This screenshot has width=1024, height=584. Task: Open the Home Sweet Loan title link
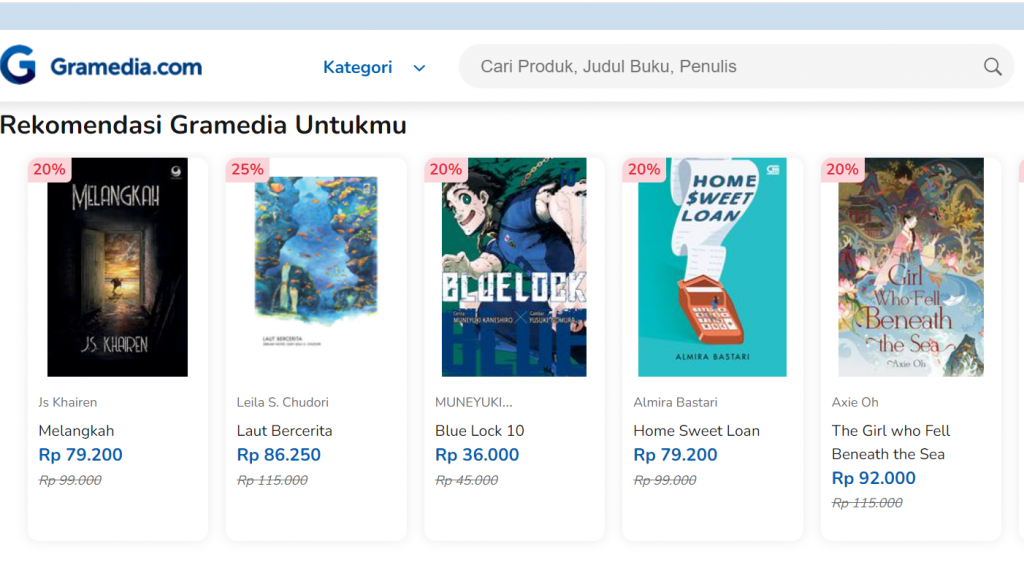696,431
